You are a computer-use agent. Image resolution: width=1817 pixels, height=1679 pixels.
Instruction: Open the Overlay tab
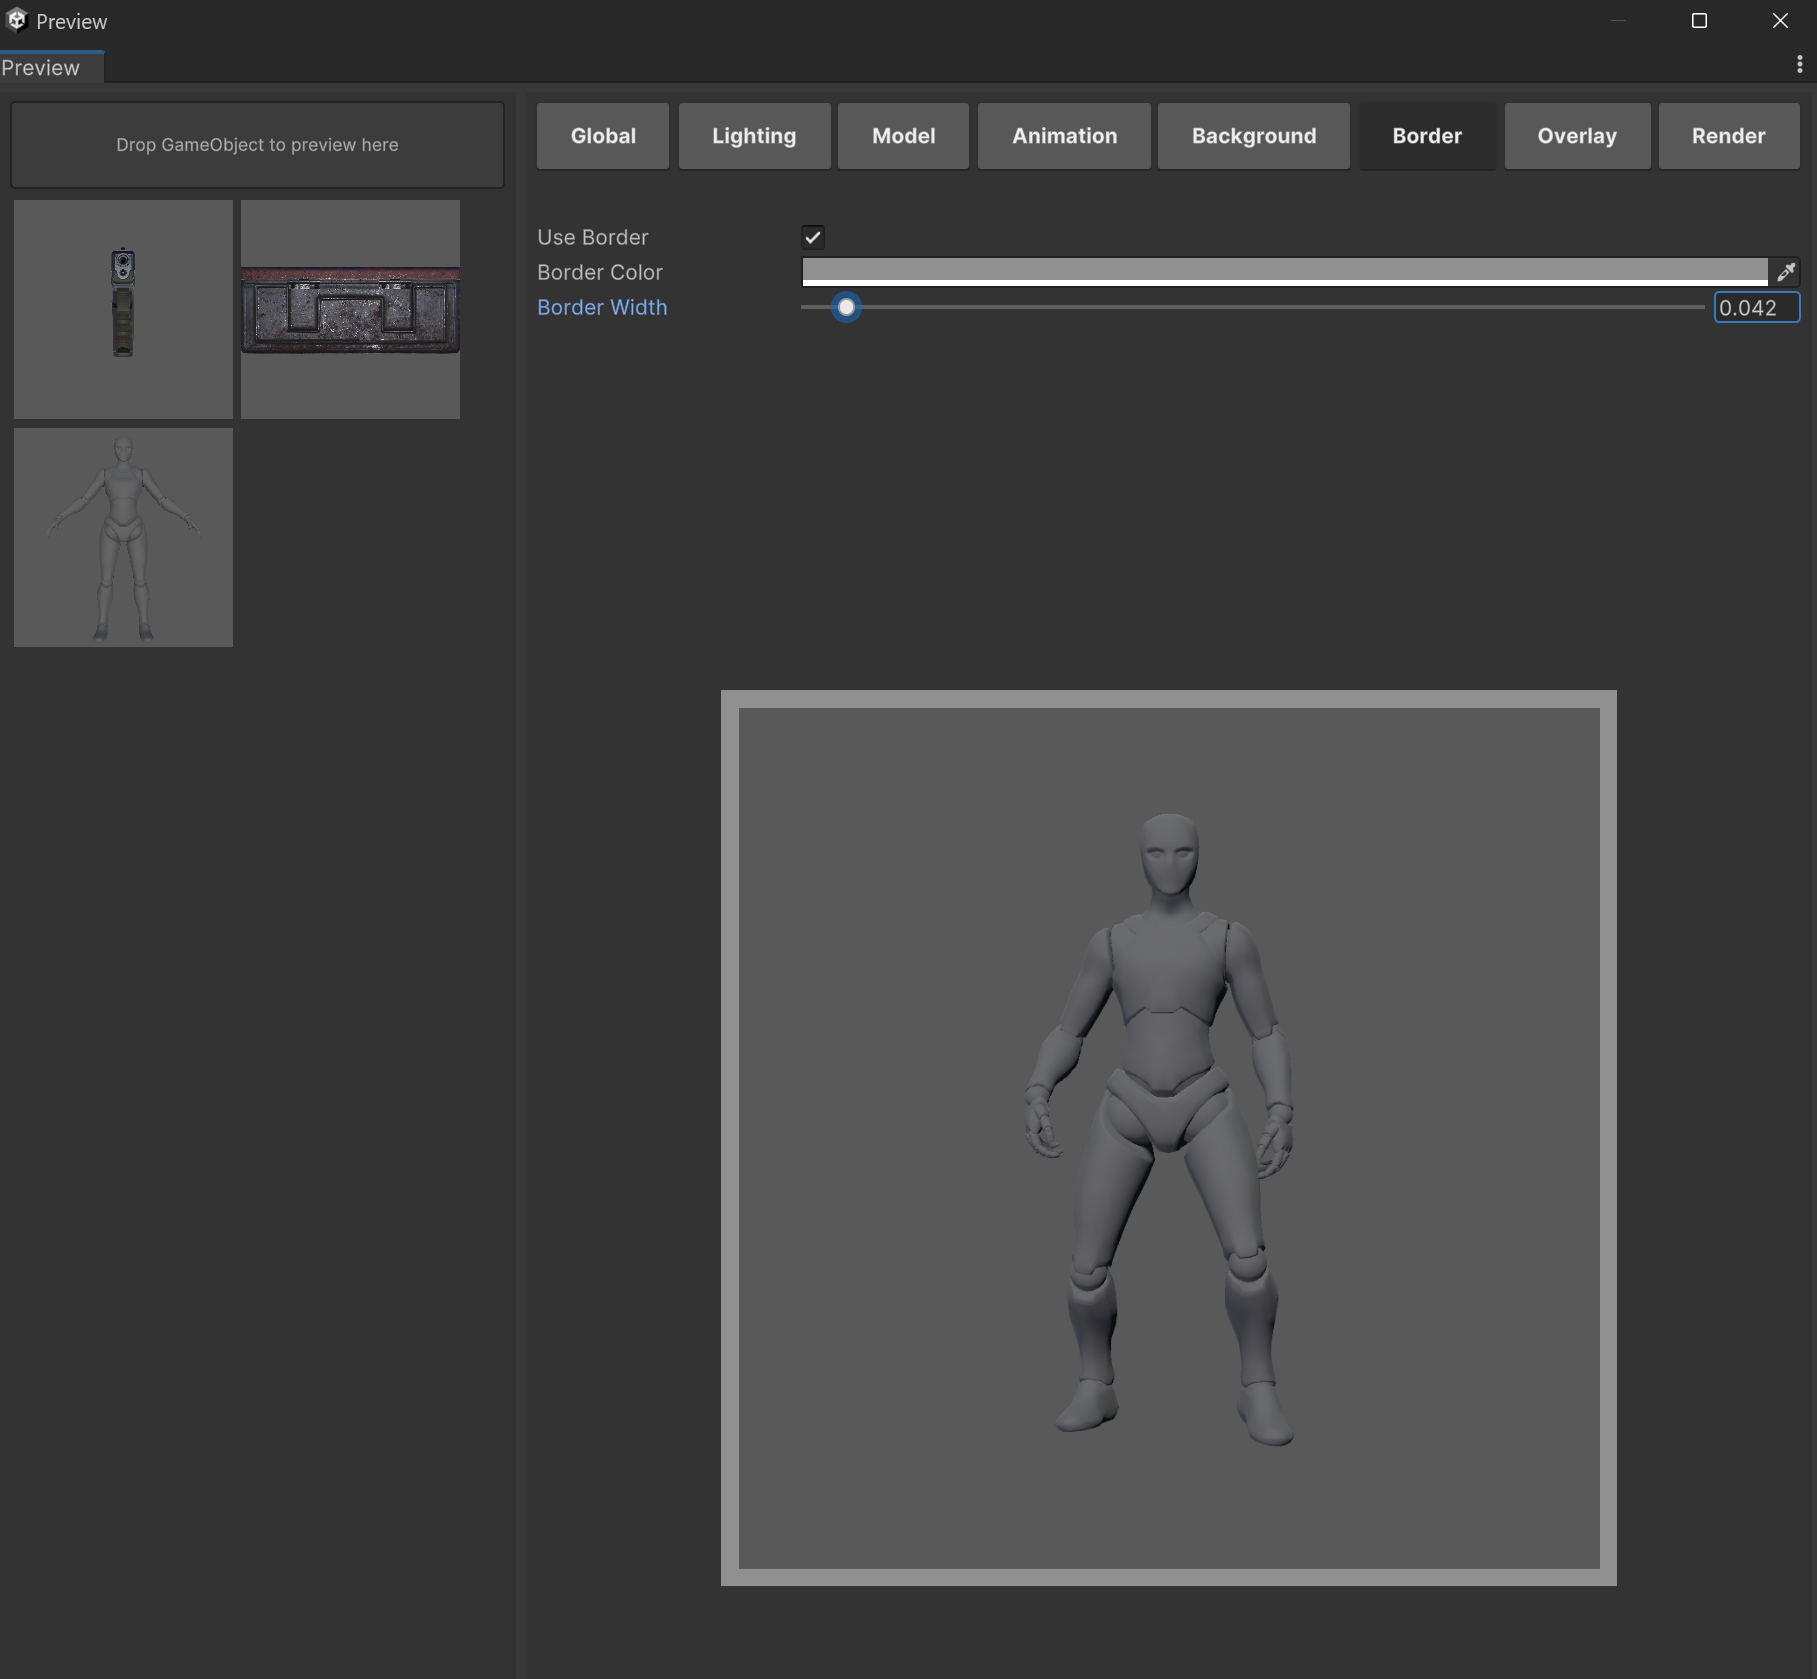coord(1576,136)
